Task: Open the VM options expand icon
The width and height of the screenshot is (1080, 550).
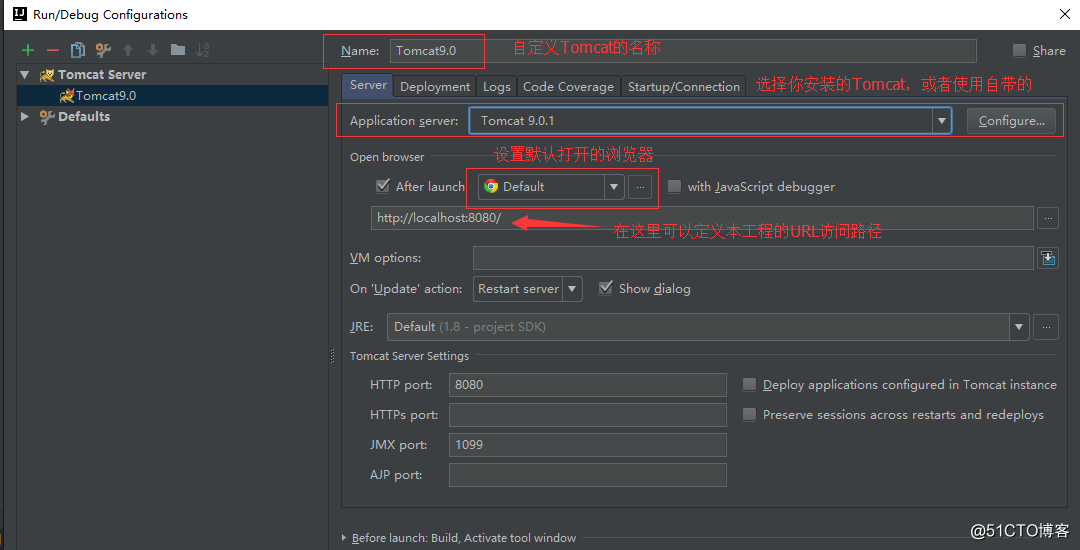Action: pyautogui.click(x=1048, y=258)
